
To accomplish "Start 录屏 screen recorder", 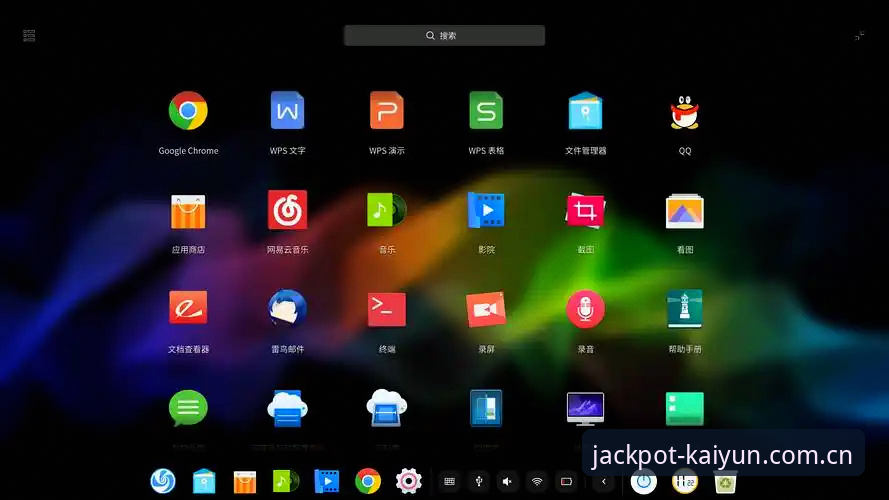I will [486, 310].
